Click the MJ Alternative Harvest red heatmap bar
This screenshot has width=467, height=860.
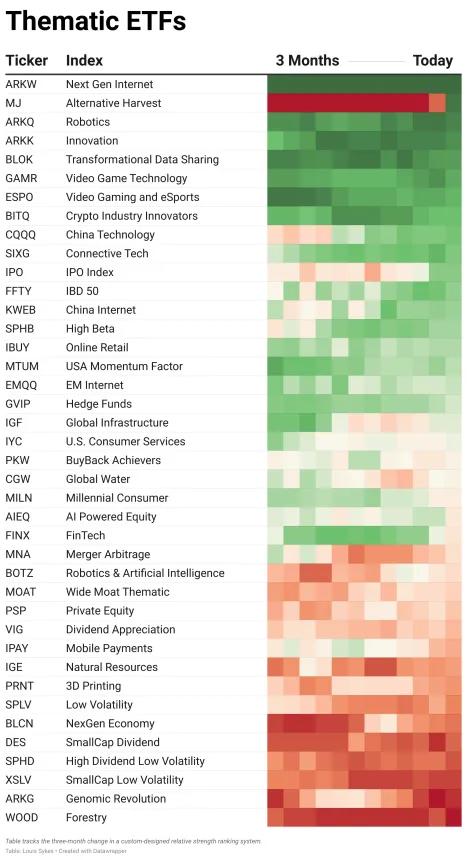point(348,103)
